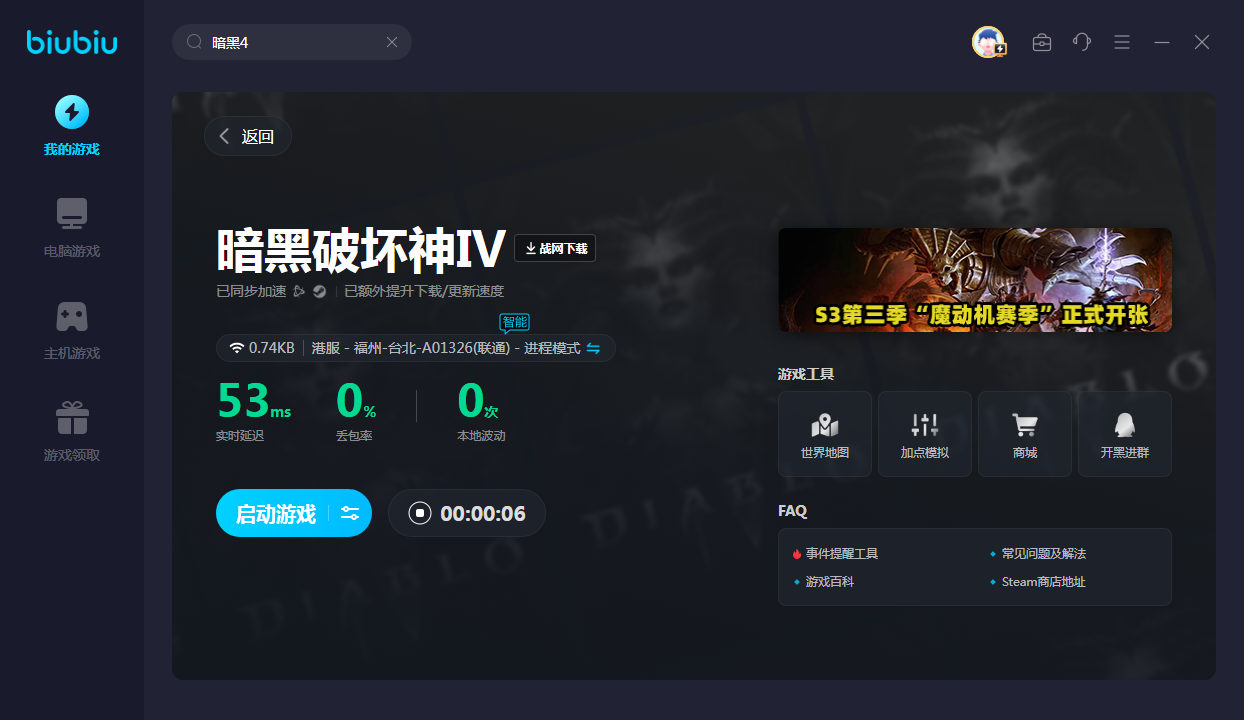Open launch settings beside 启动游戏
Screen dimensions: 1244x720
click(x=350, y=514)
